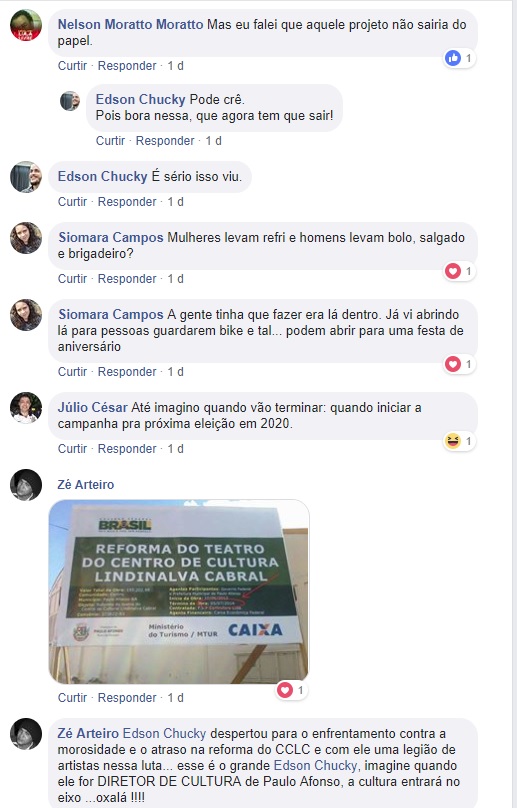Click the heart reaction on the sign photo

tap(285, 690)
